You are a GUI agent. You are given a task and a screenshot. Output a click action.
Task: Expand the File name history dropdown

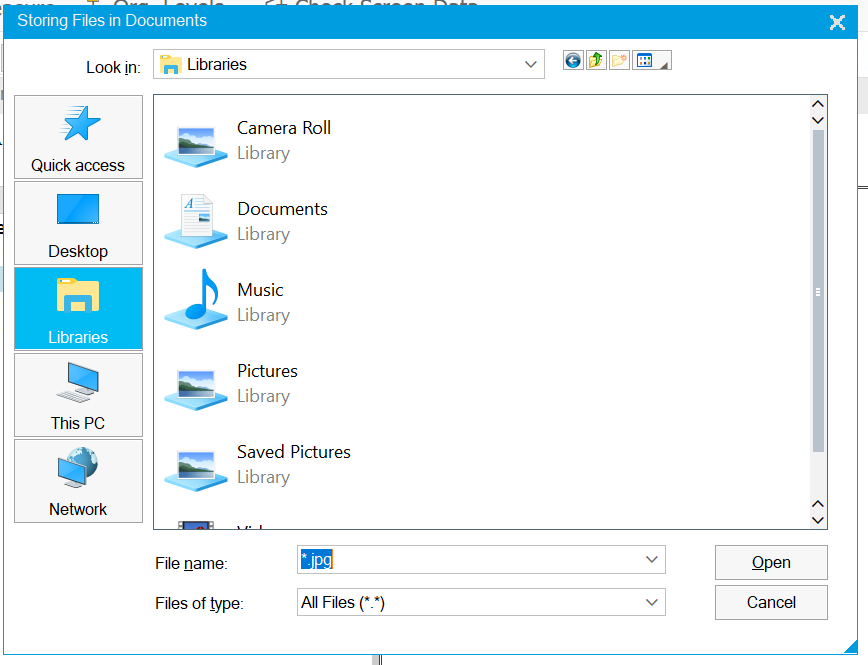(x=652, y=560)
